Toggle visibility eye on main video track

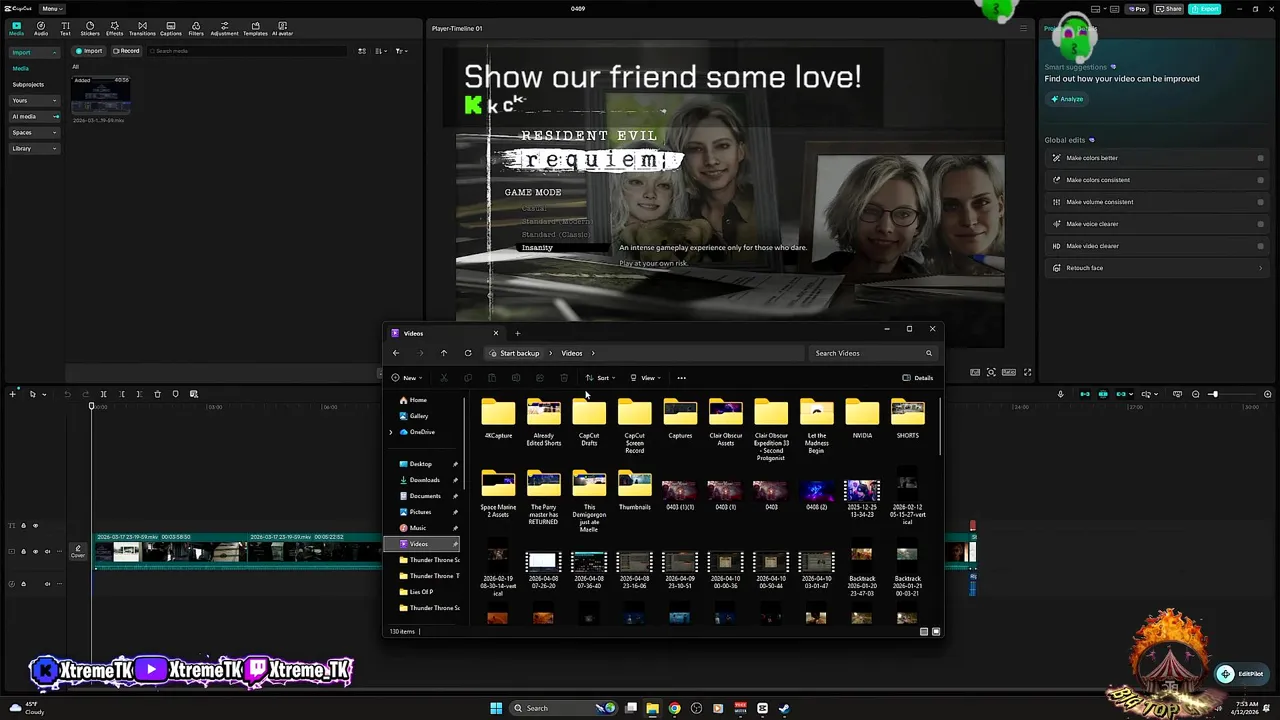click(36, 551)
